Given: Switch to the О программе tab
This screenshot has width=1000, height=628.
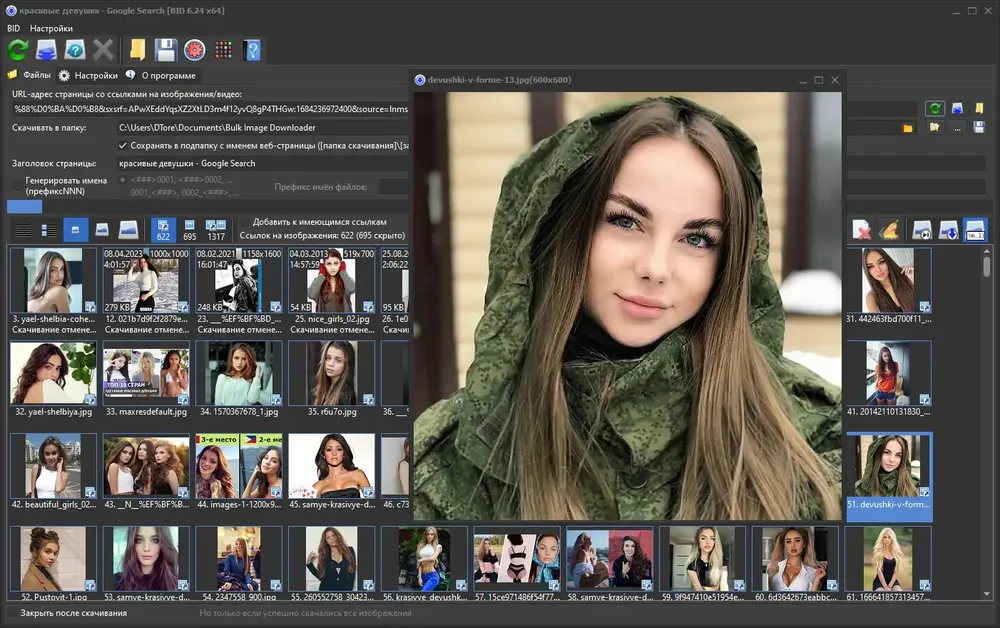Looking at the screenshot, I should point(168,75).
